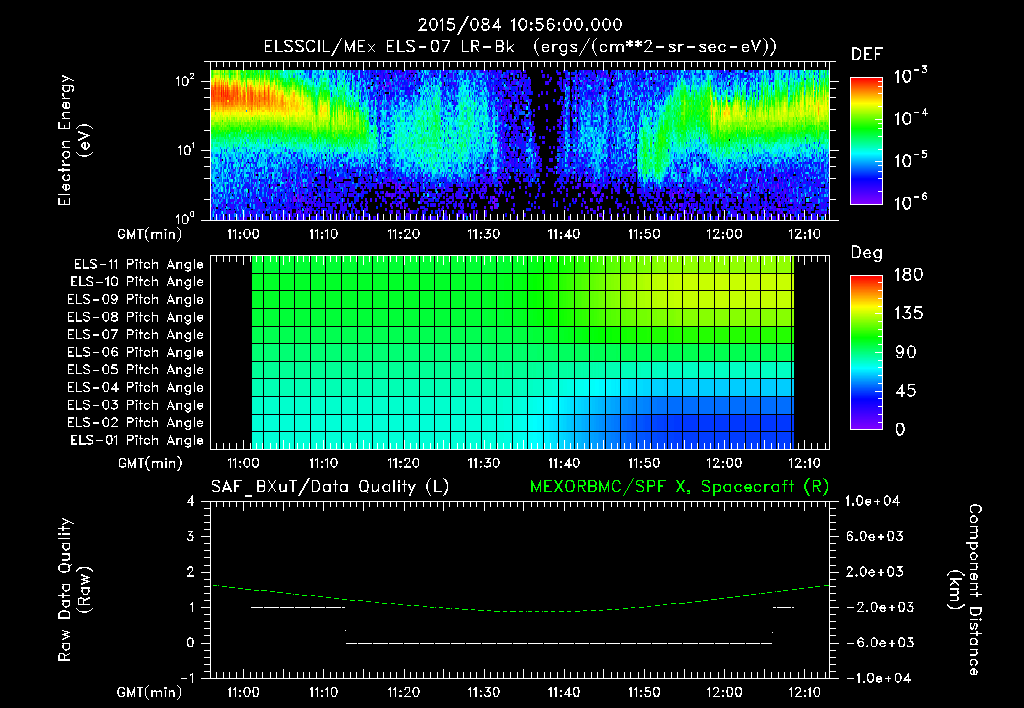Click the ELS-07 Pitch Angle row label

tap(135, 334)
